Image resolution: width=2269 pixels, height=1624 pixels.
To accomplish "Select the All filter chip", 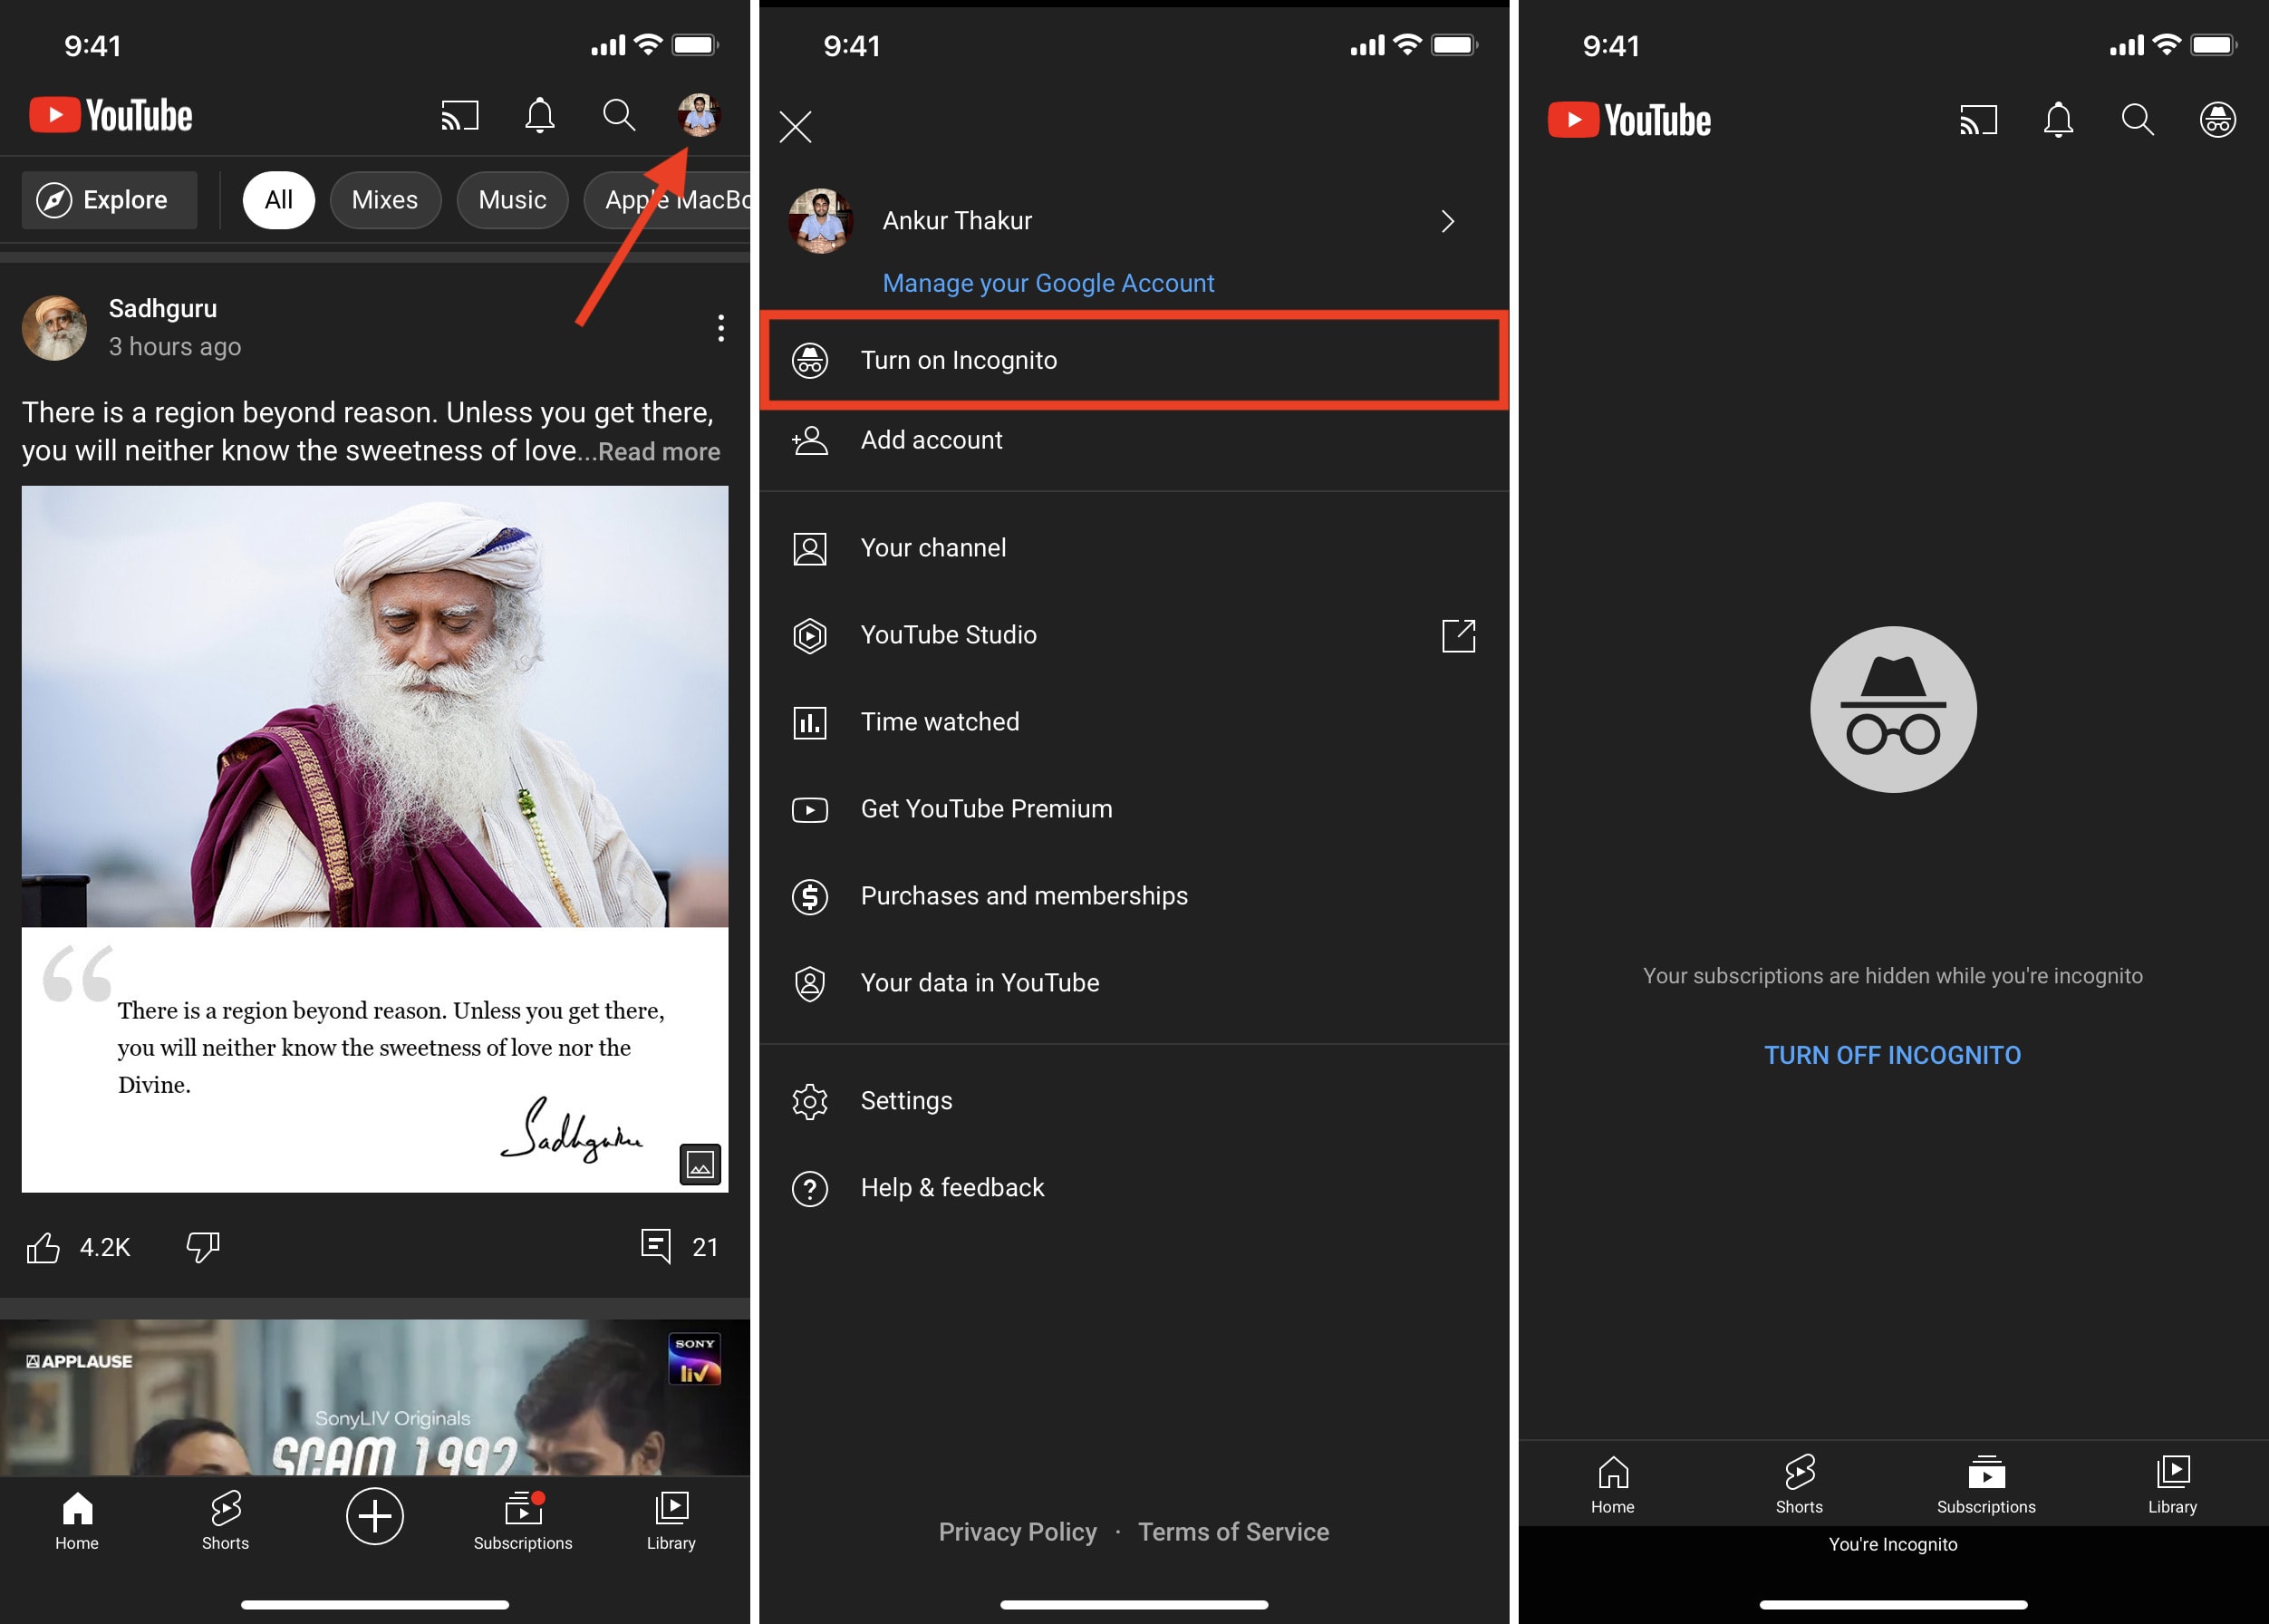I will (x=279, y=200).
